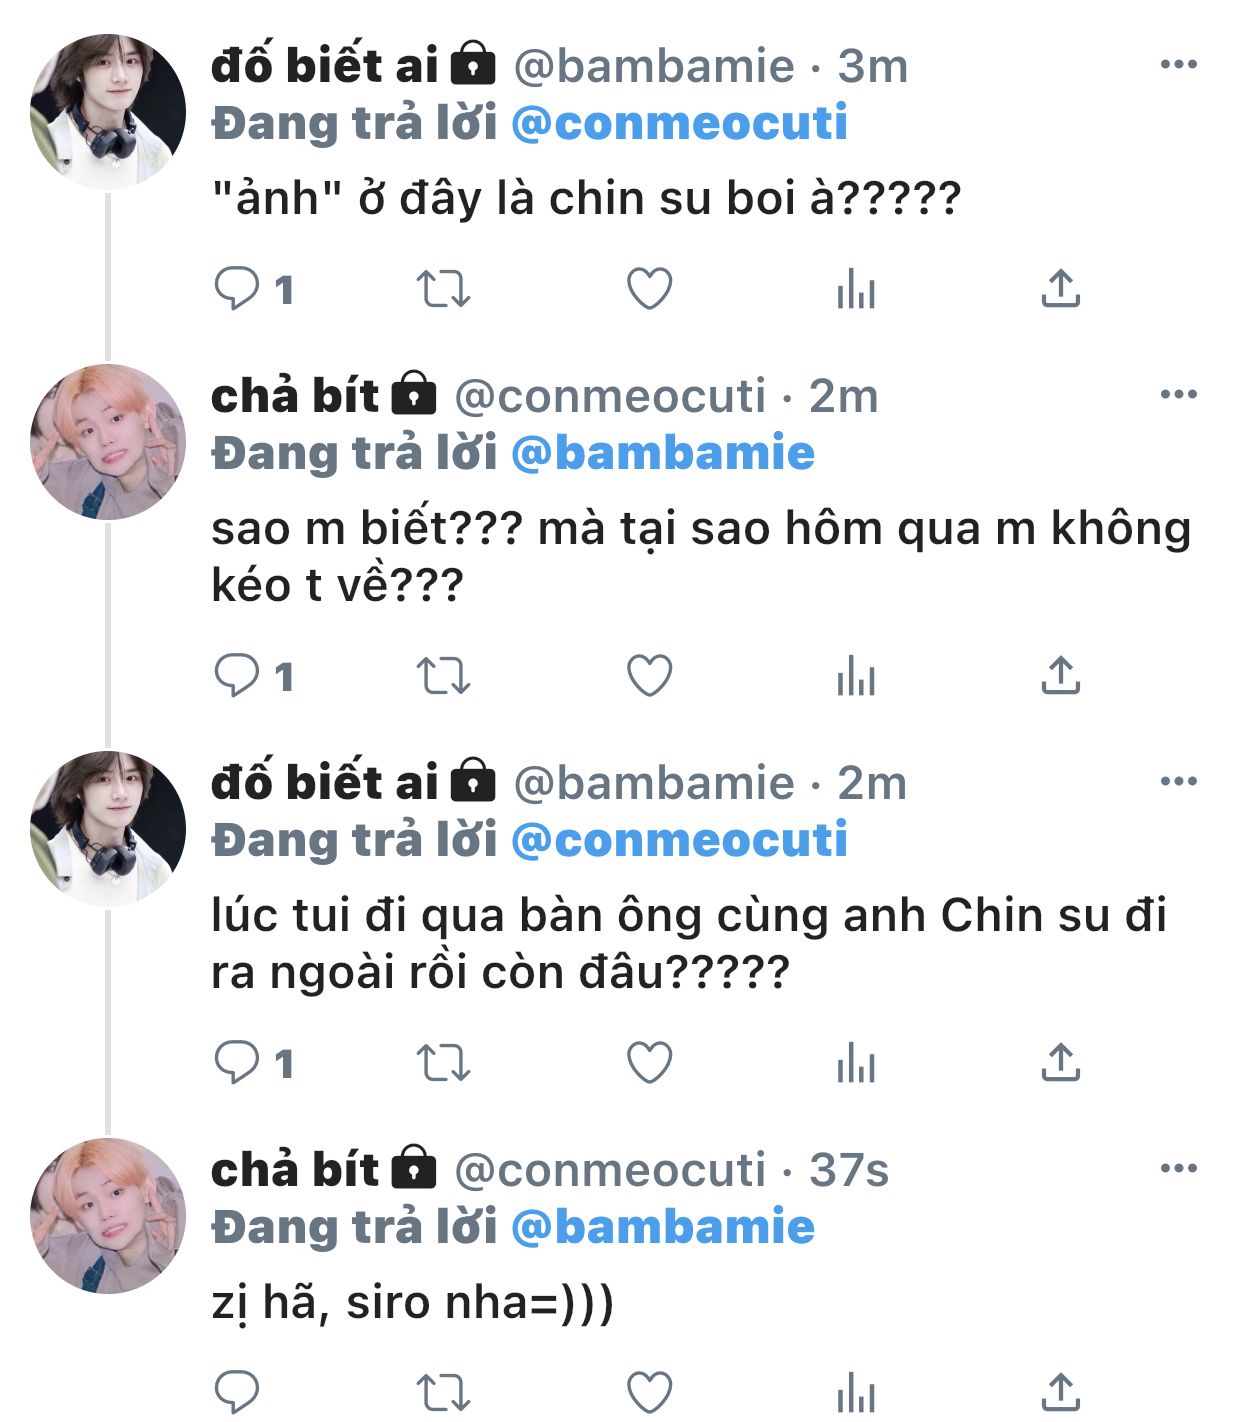Viewport: 1242px width, 1422px height.
Task: Share the first "chin su boi" tweet
Action: 1060,289
